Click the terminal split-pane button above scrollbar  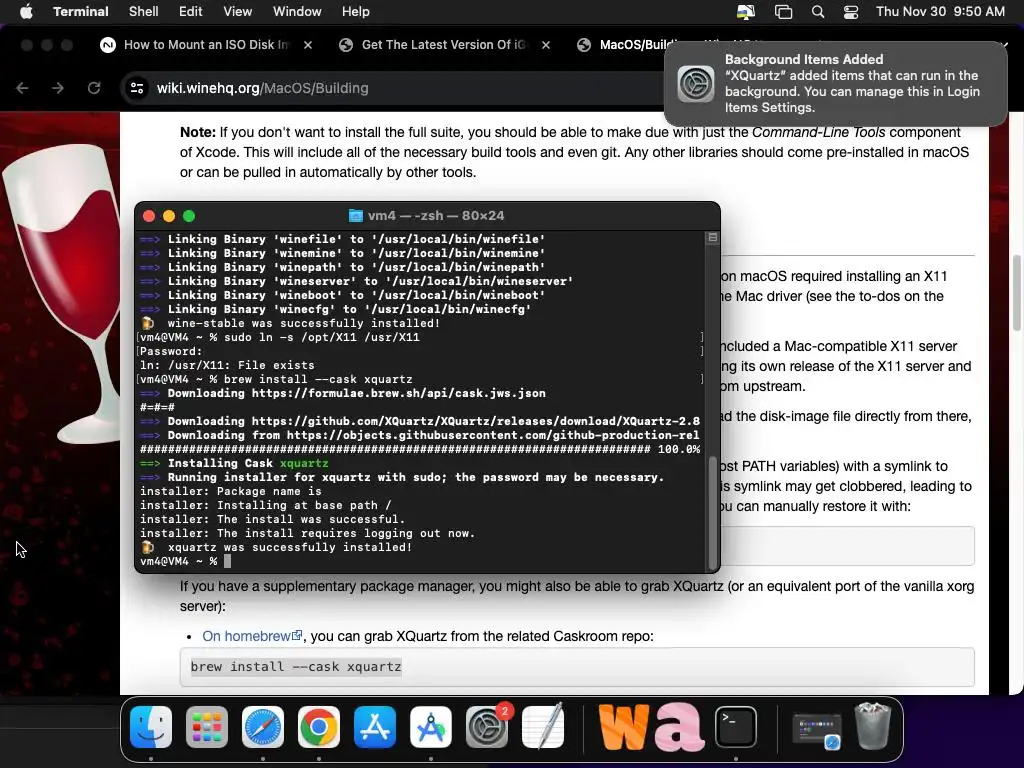point(712,238)
